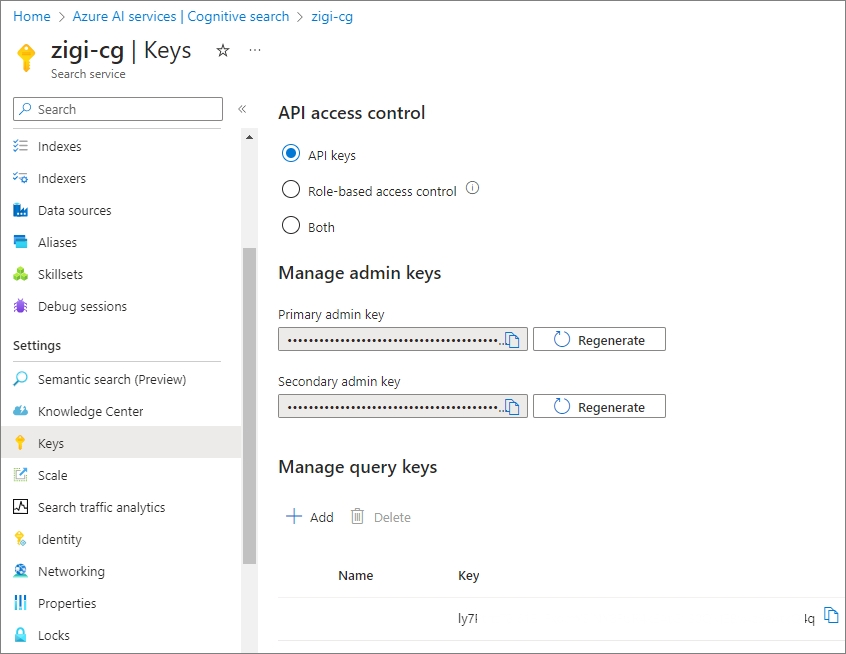Regenerate the secondary admin key

coord(599,406)
